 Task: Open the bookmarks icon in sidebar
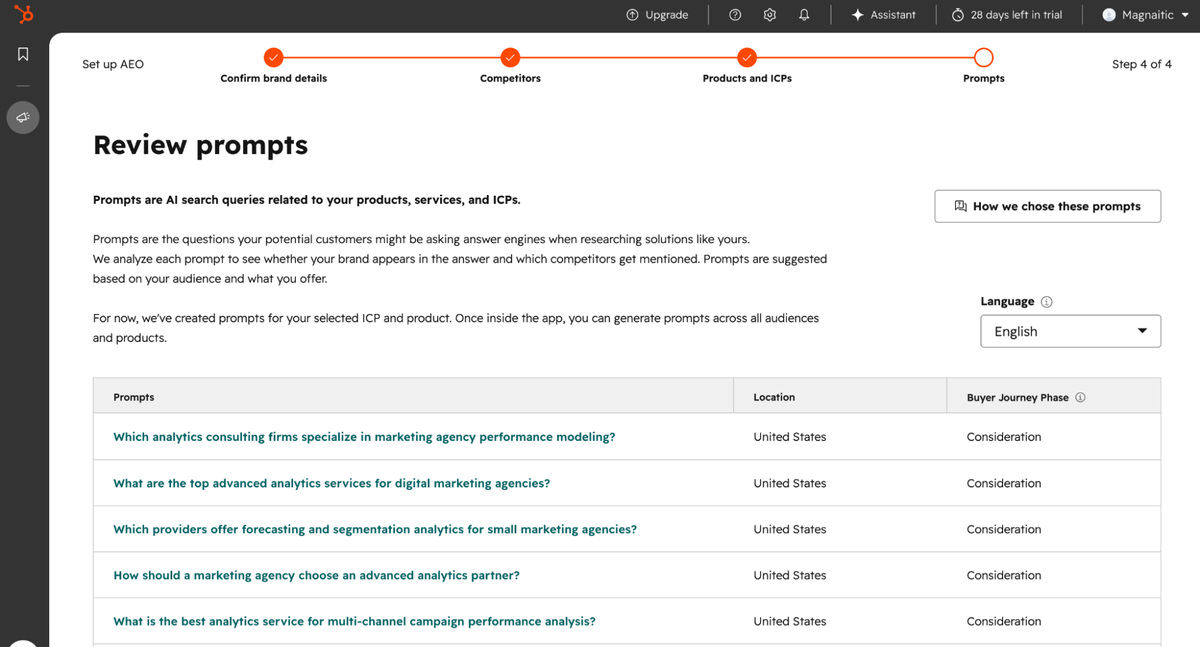[x=24, y=54]
